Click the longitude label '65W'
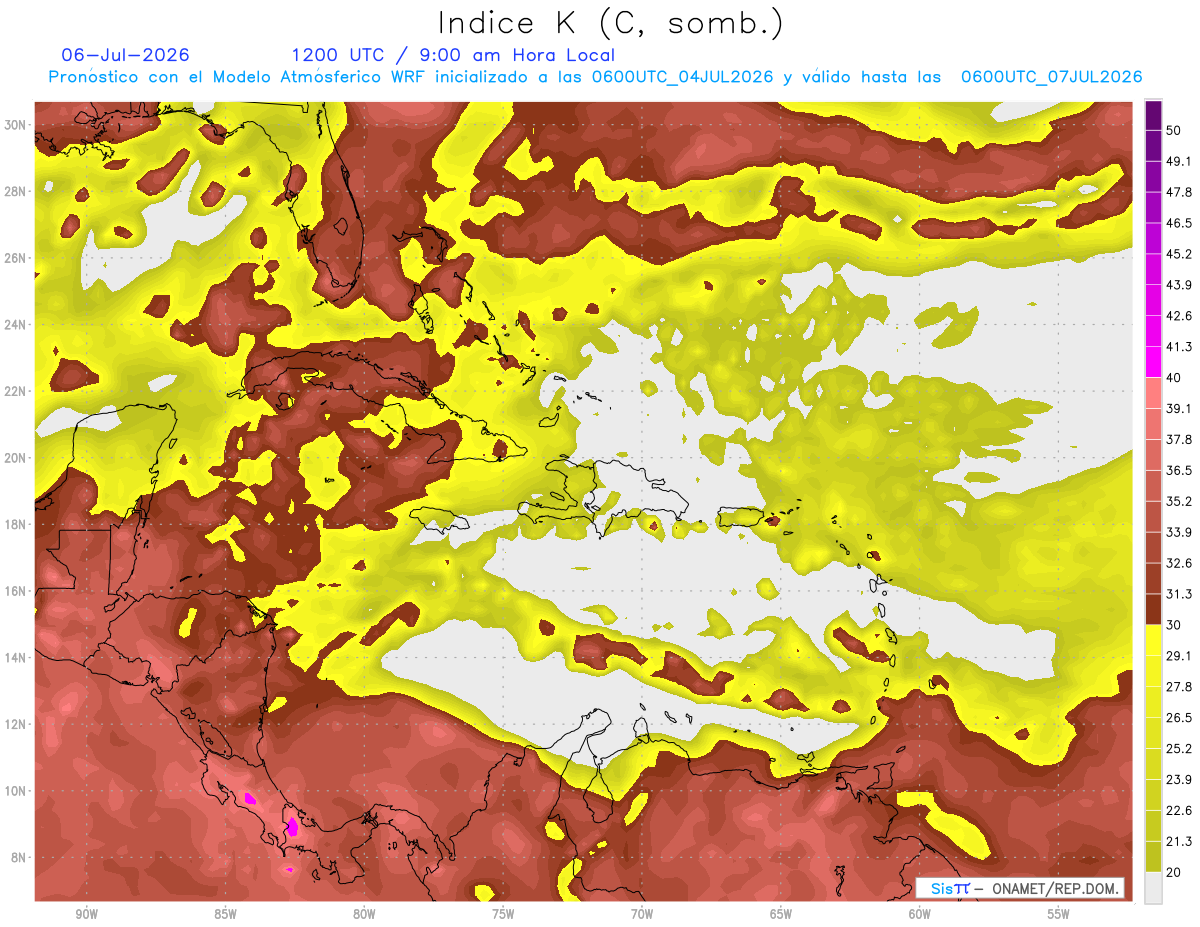1200x927 pixels. [x=781, y=914]
